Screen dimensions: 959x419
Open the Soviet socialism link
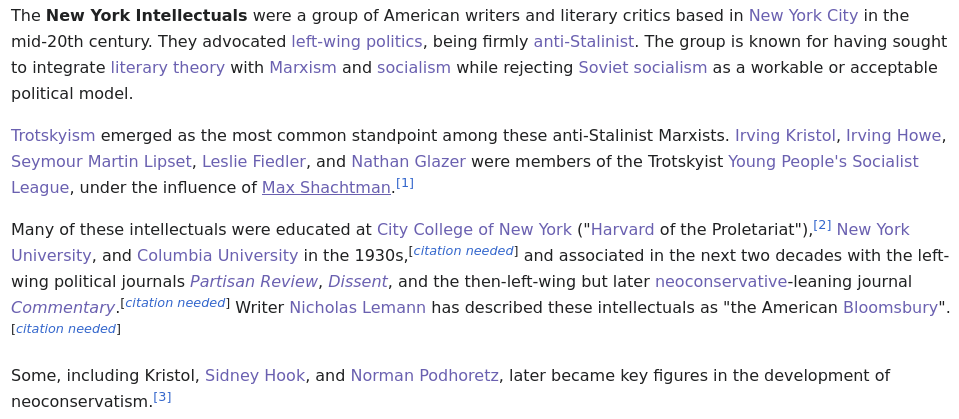pyautogui.click(x=642, y=68)
